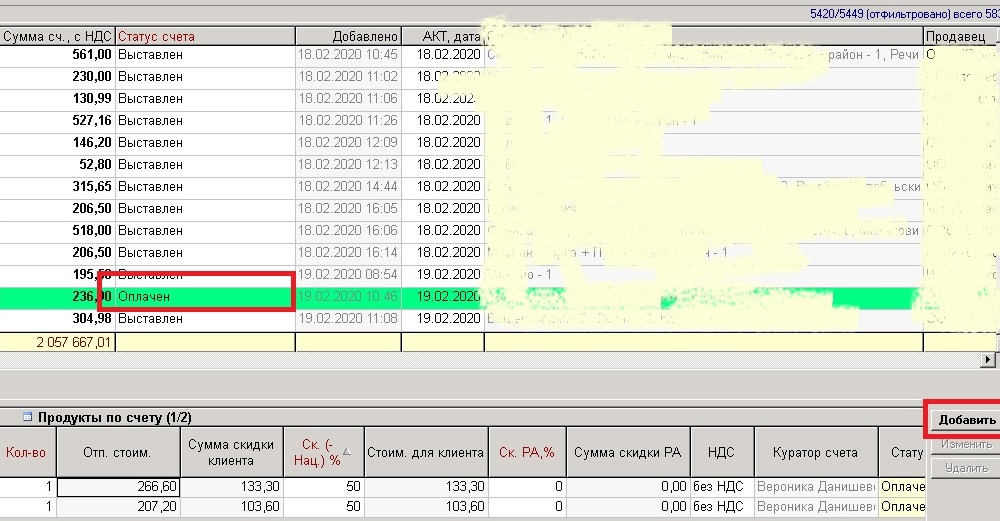Click the panel icon beside 'Продукты по счету'
The height and width of the screenshot is (521, 1000).
(12, 417)
